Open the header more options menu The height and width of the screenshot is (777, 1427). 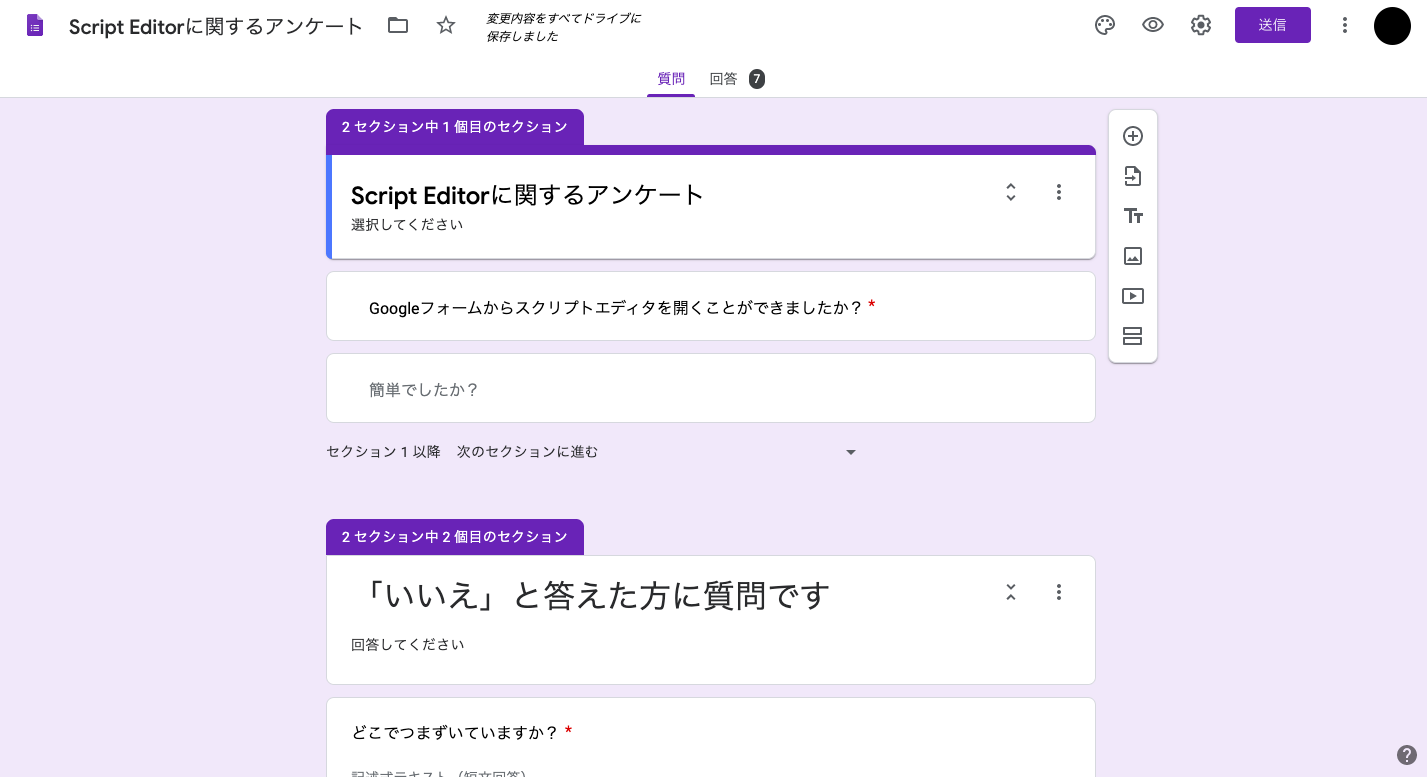pos(1345,26)
